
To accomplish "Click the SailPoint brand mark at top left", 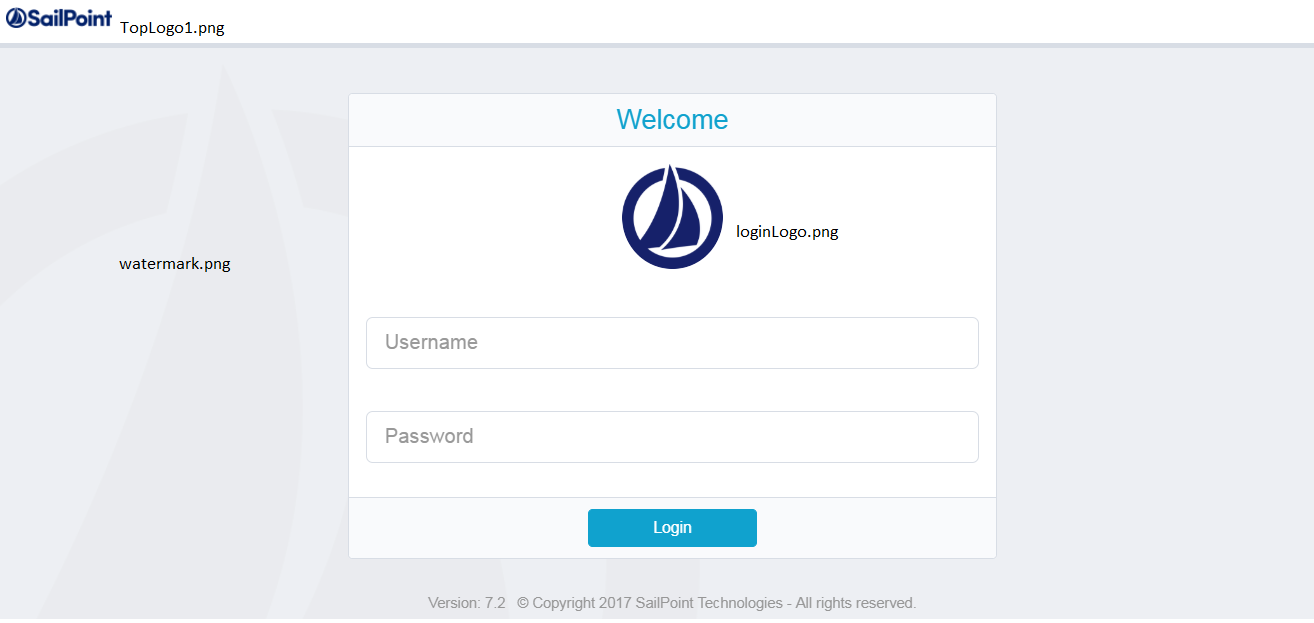I will click(x=60, y=18).
